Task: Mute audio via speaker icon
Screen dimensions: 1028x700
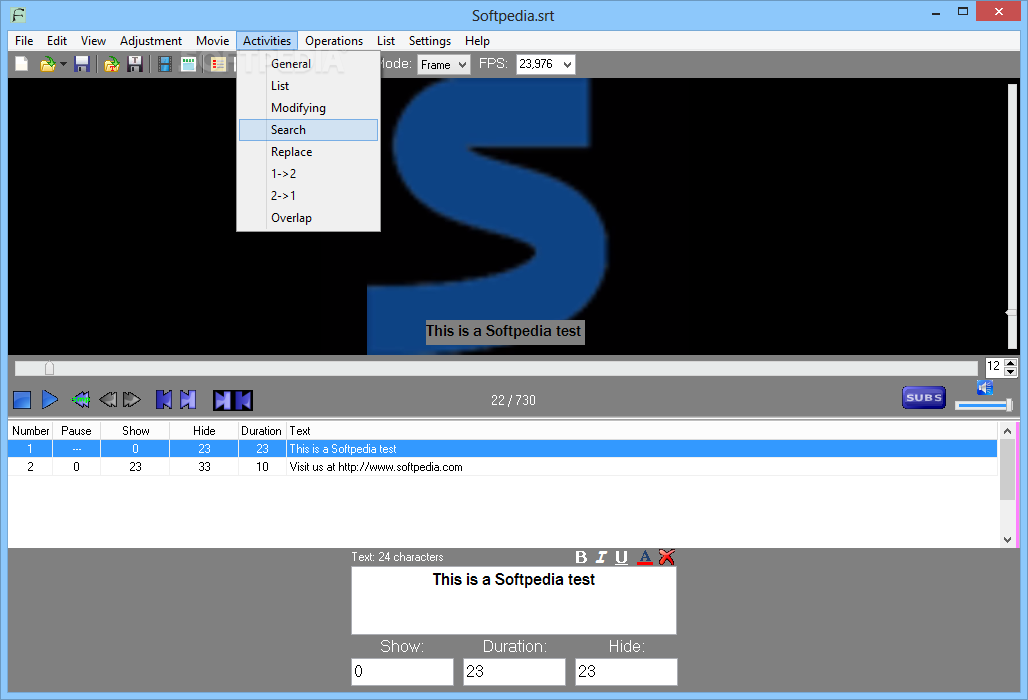Action: pos(985,387)
